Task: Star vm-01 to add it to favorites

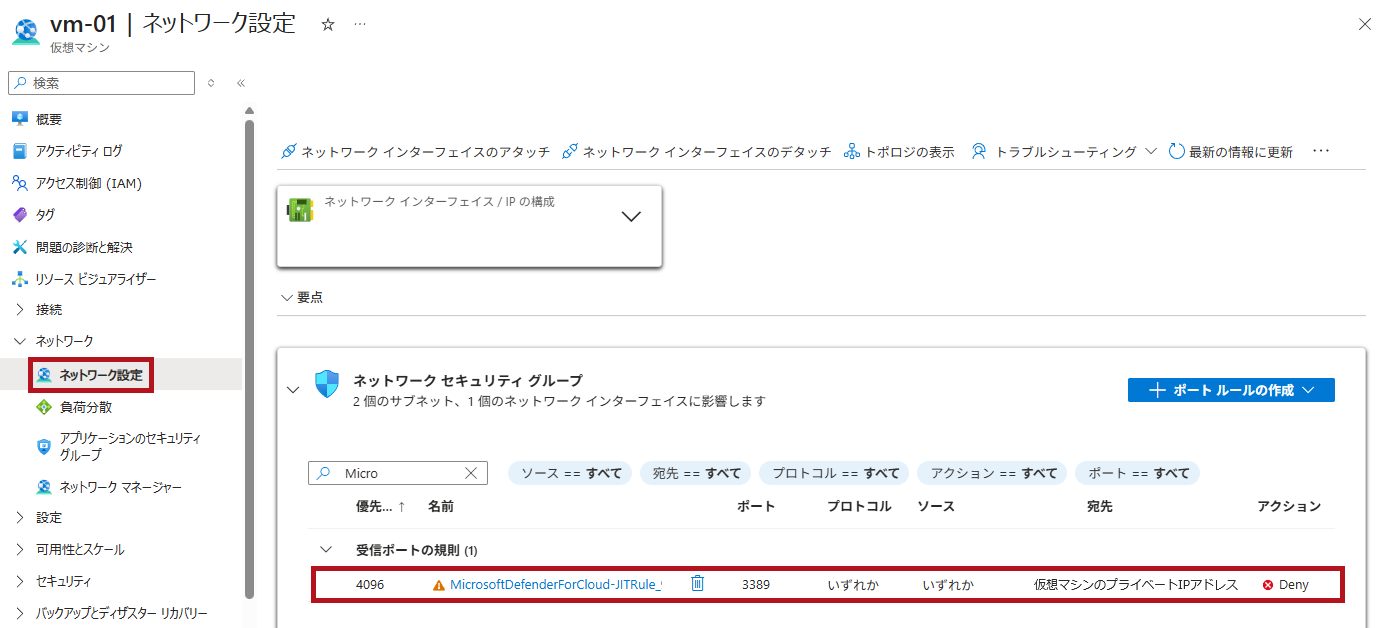Action: coord(327,23)
